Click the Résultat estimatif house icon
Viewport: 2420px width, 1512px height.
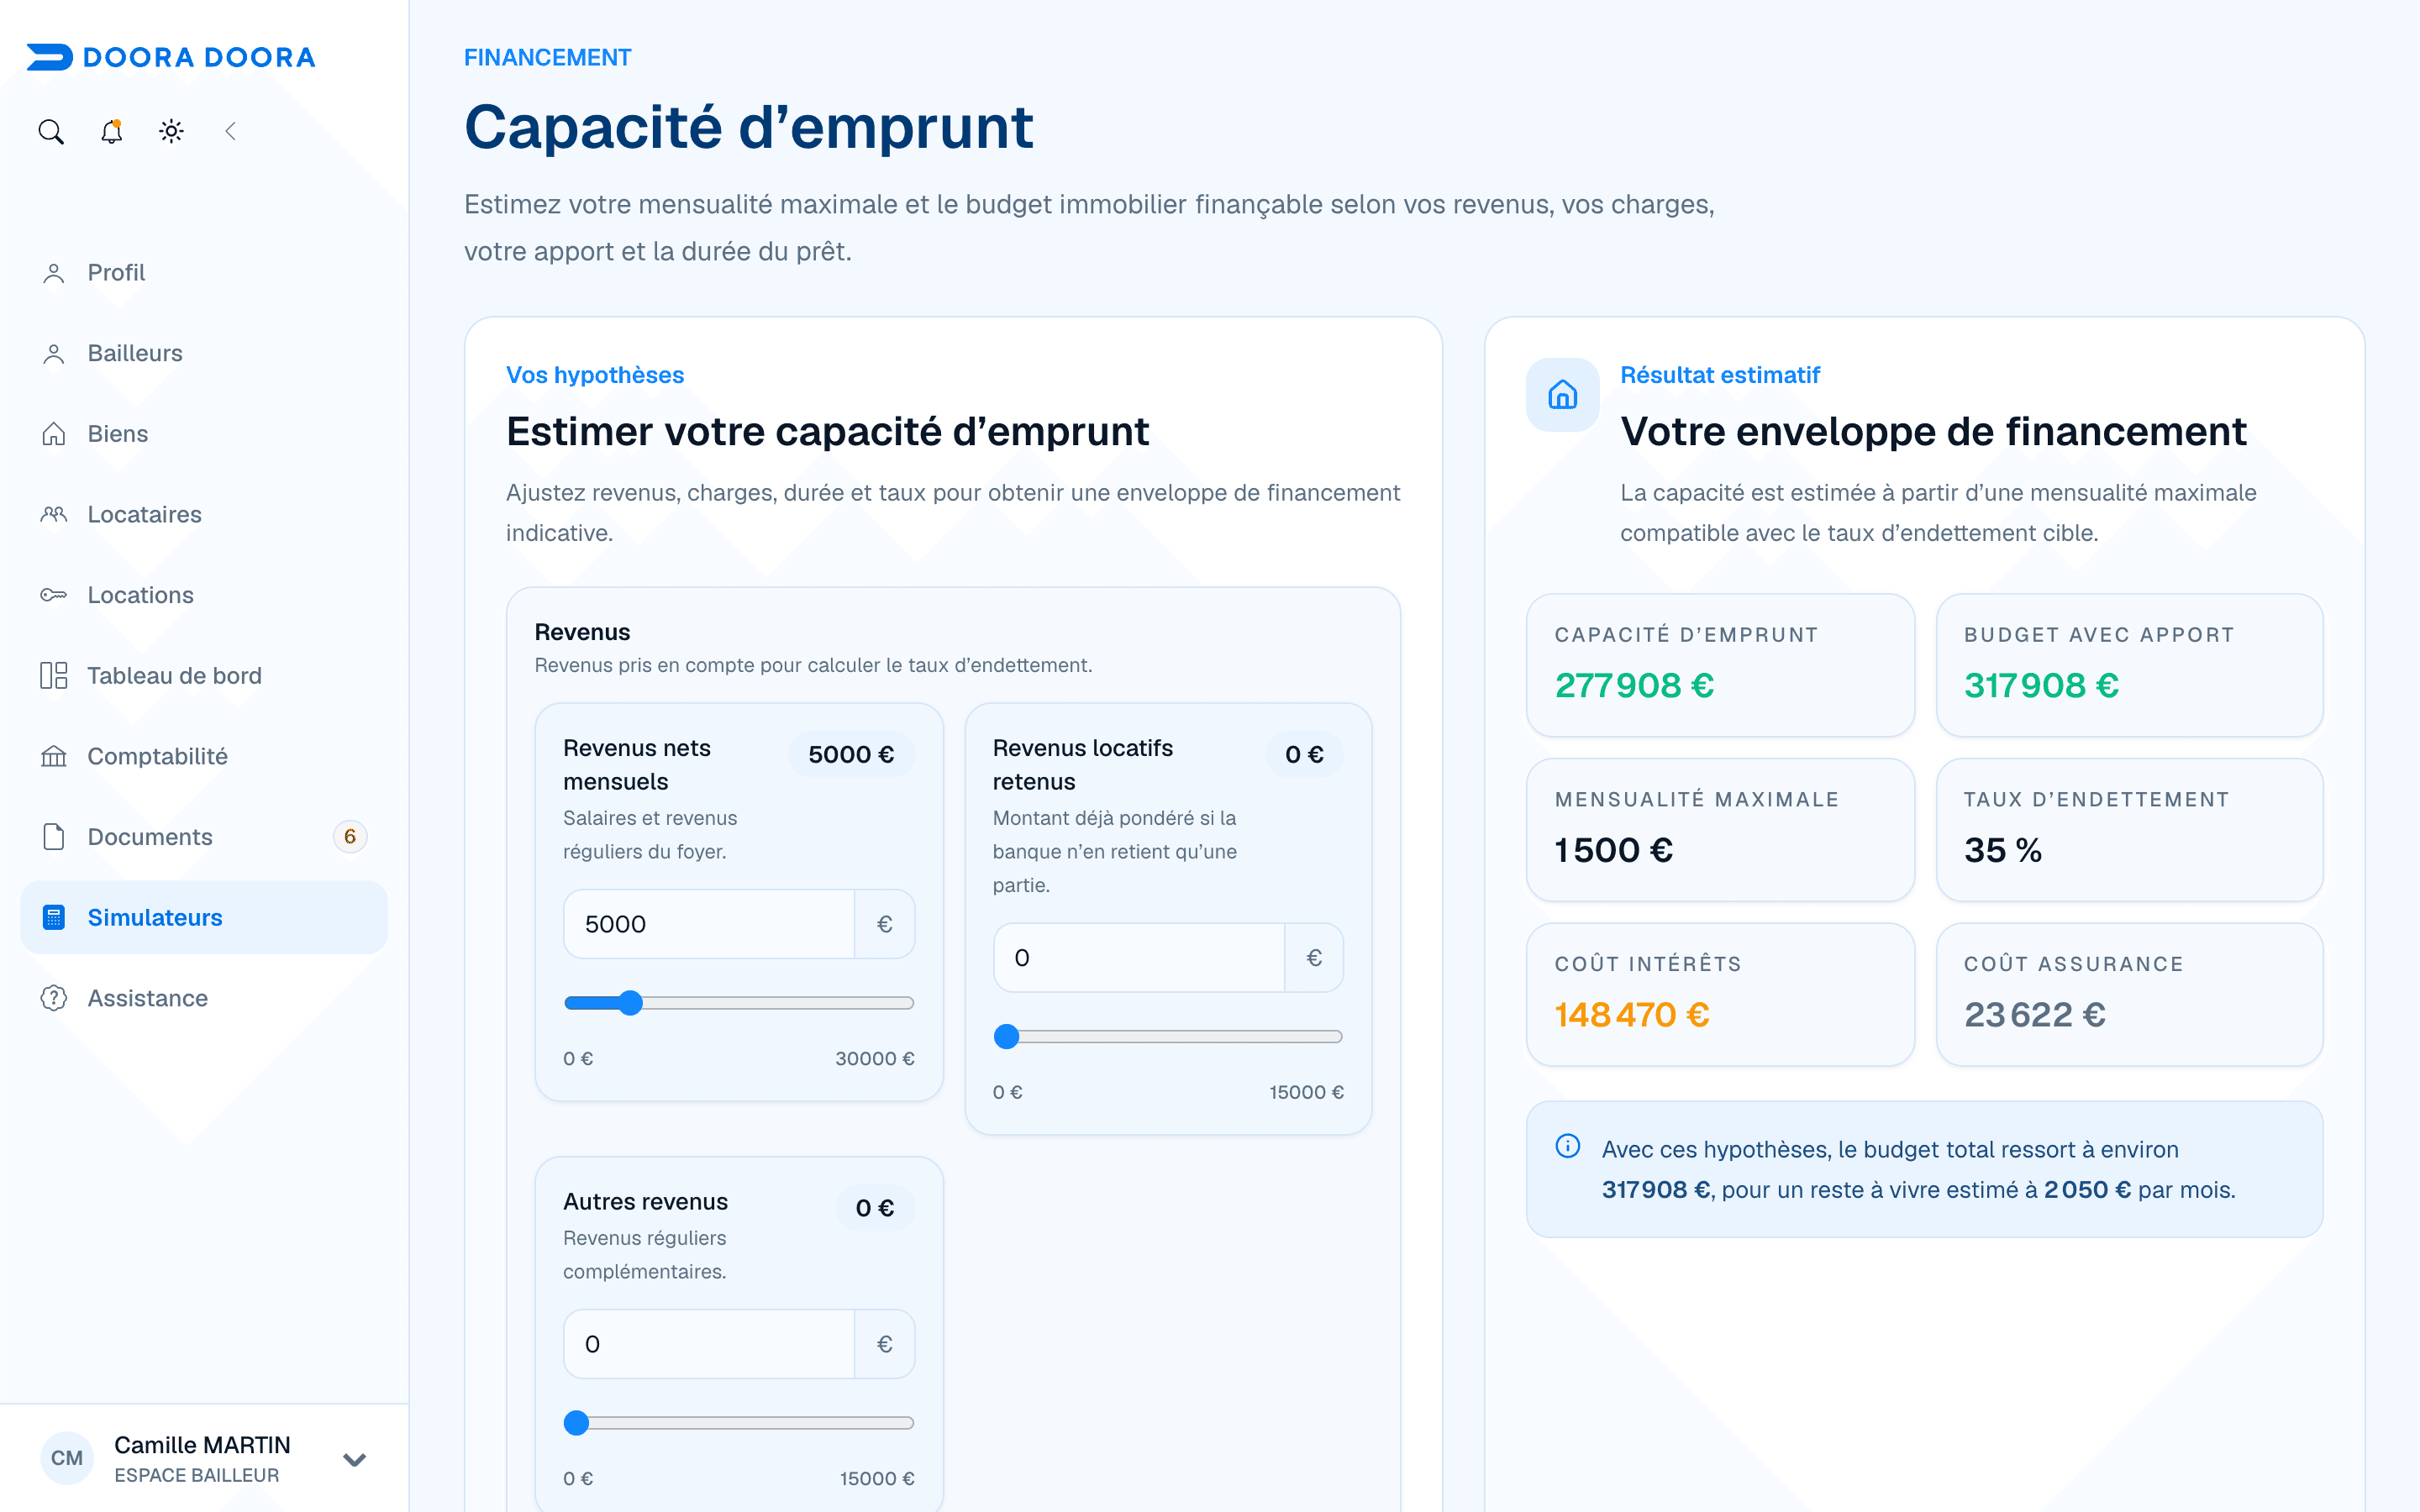tap(1562, 395)
